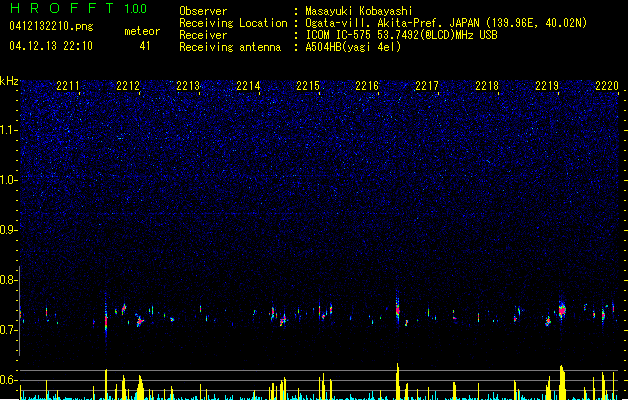
Task: Click the Receiving Location label
Action: (x=233, y=23)
